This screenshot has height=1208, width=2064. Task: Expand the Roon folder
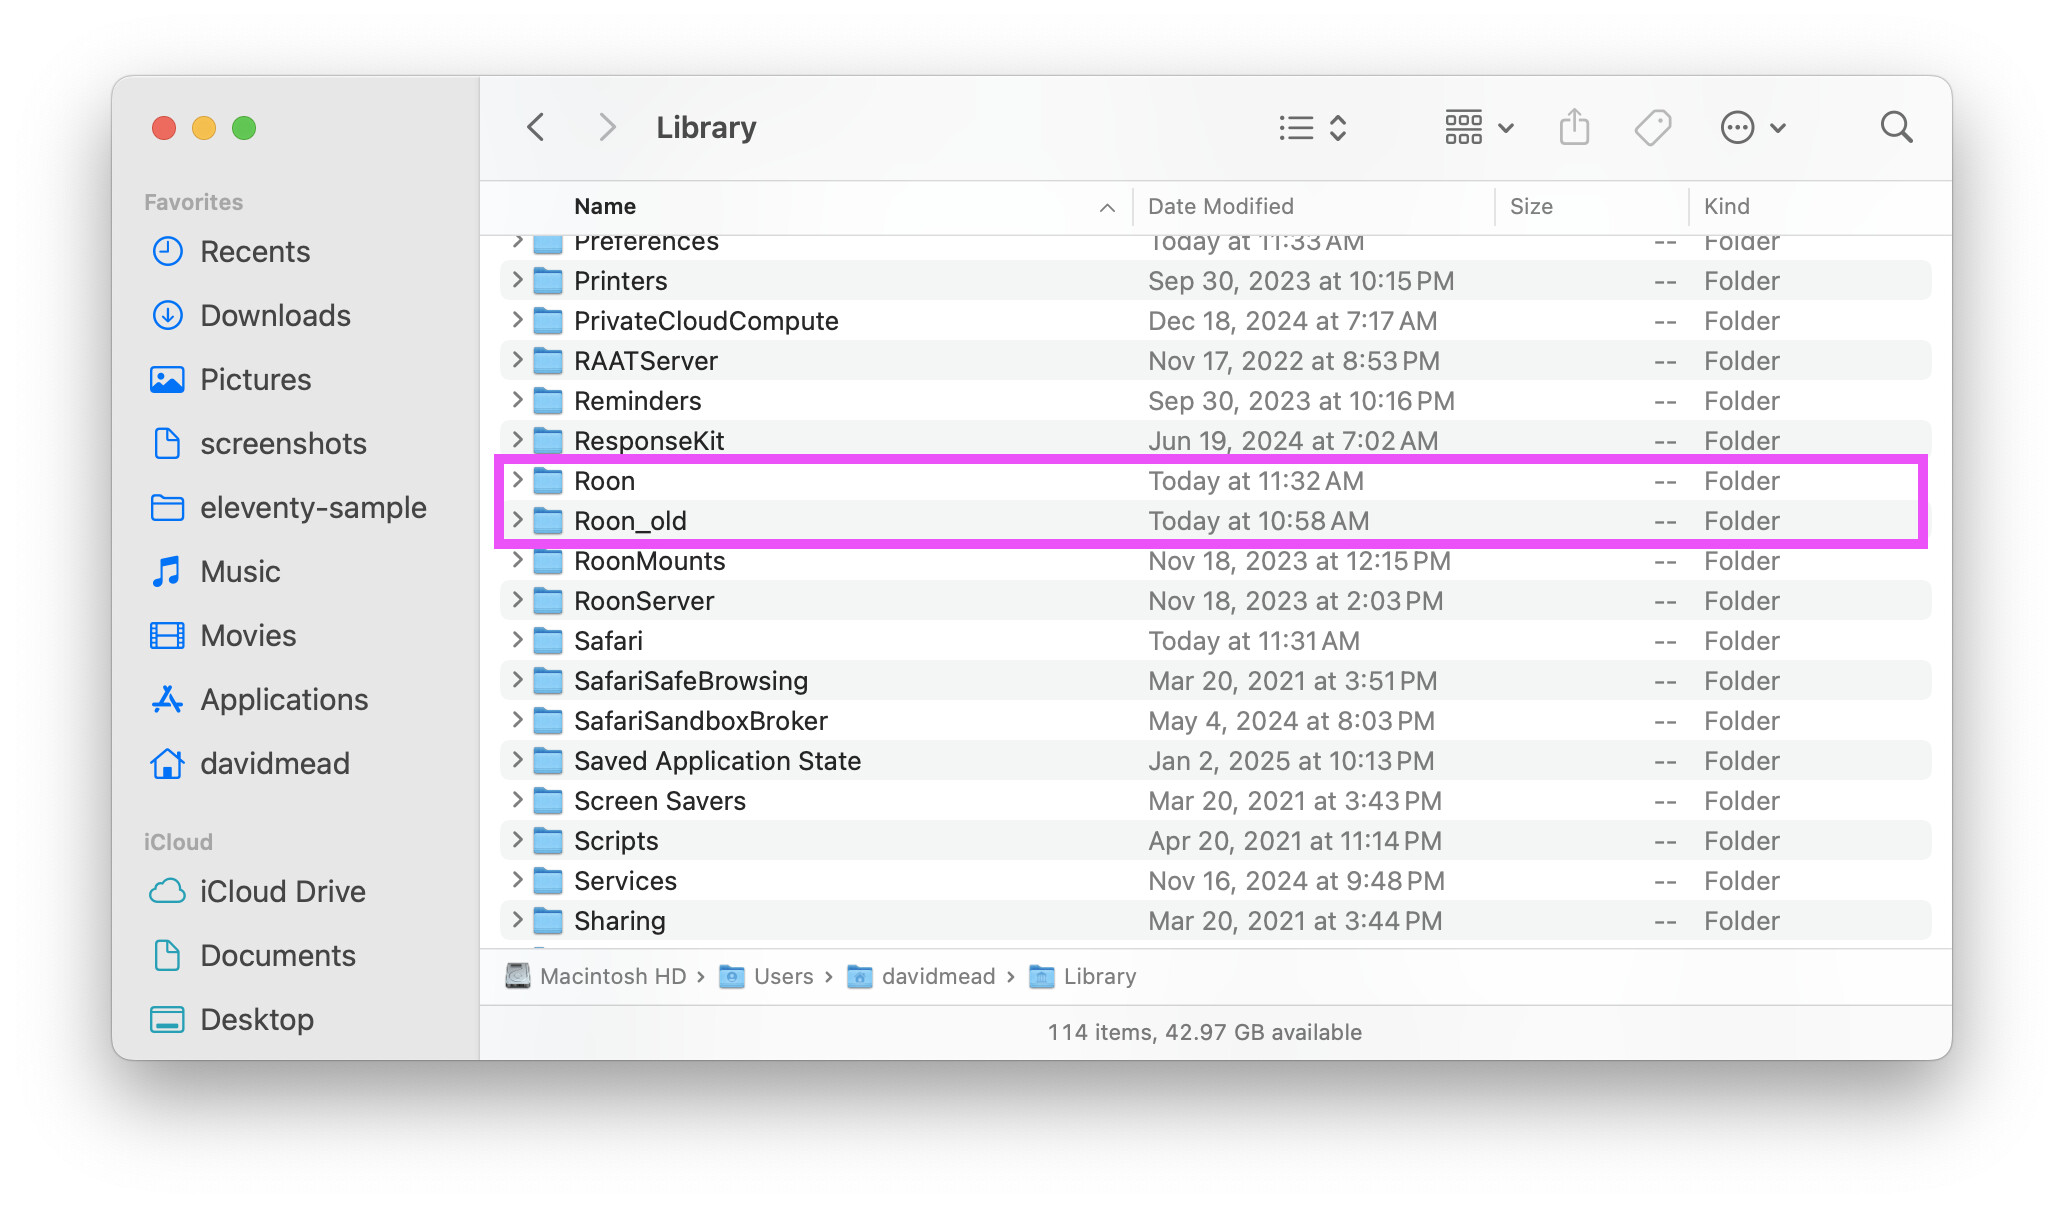(x=517, y=480)
